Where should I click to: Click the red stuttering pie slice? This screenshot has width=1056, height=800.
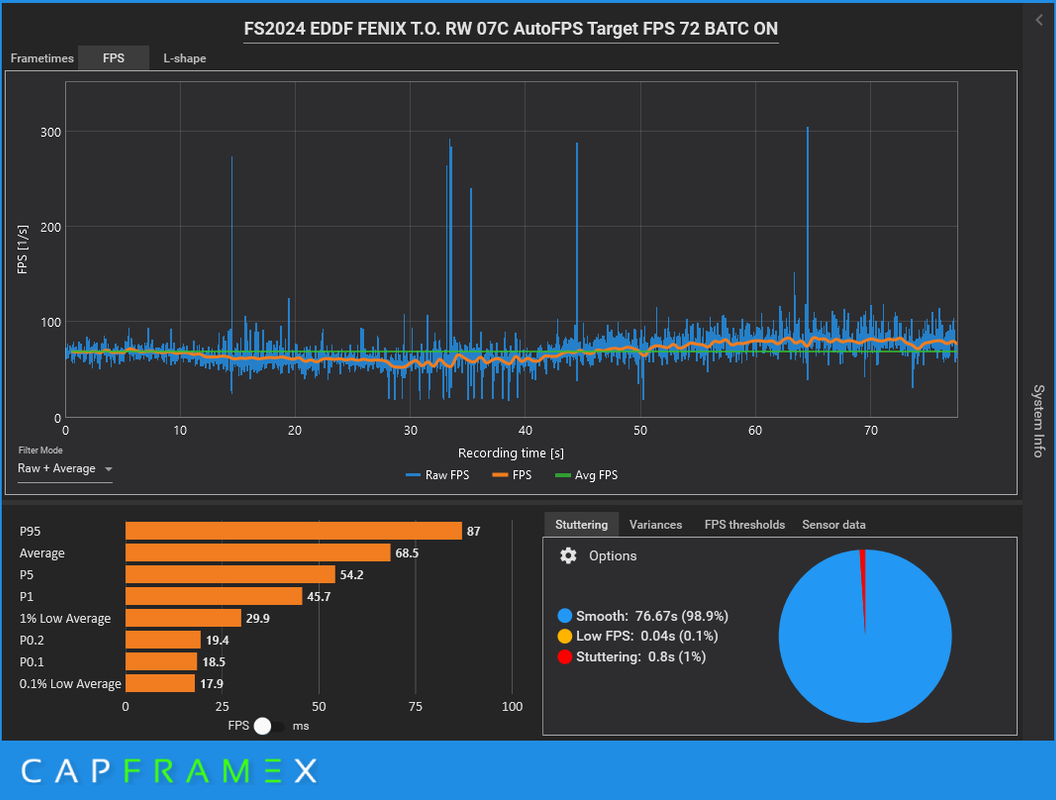pyautogui.click(x=863, y=579)
